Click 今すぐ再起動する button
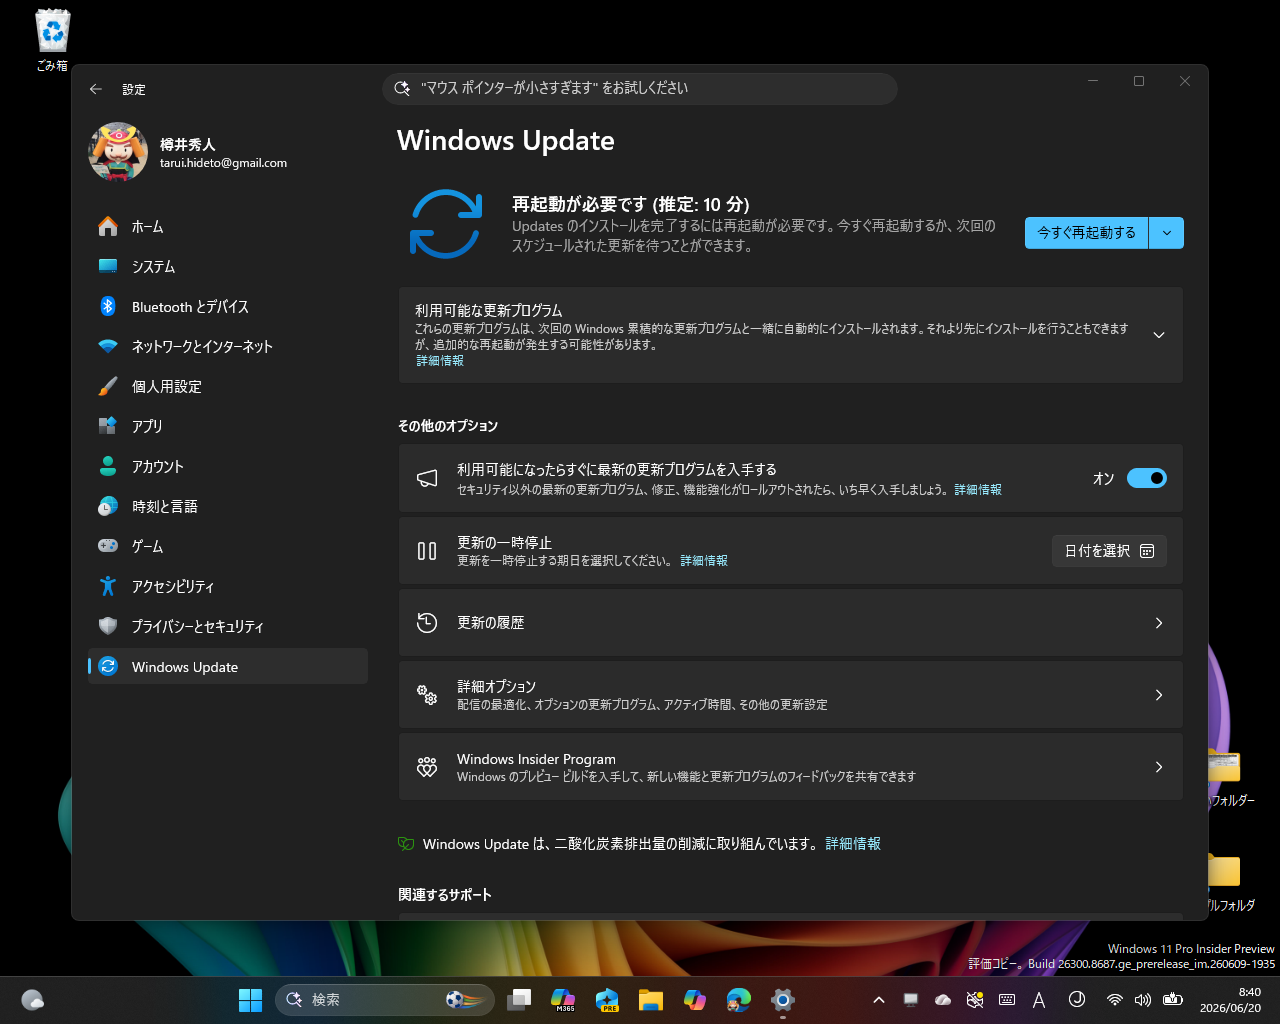The image size is (1280, 1024). (1086, 233)
